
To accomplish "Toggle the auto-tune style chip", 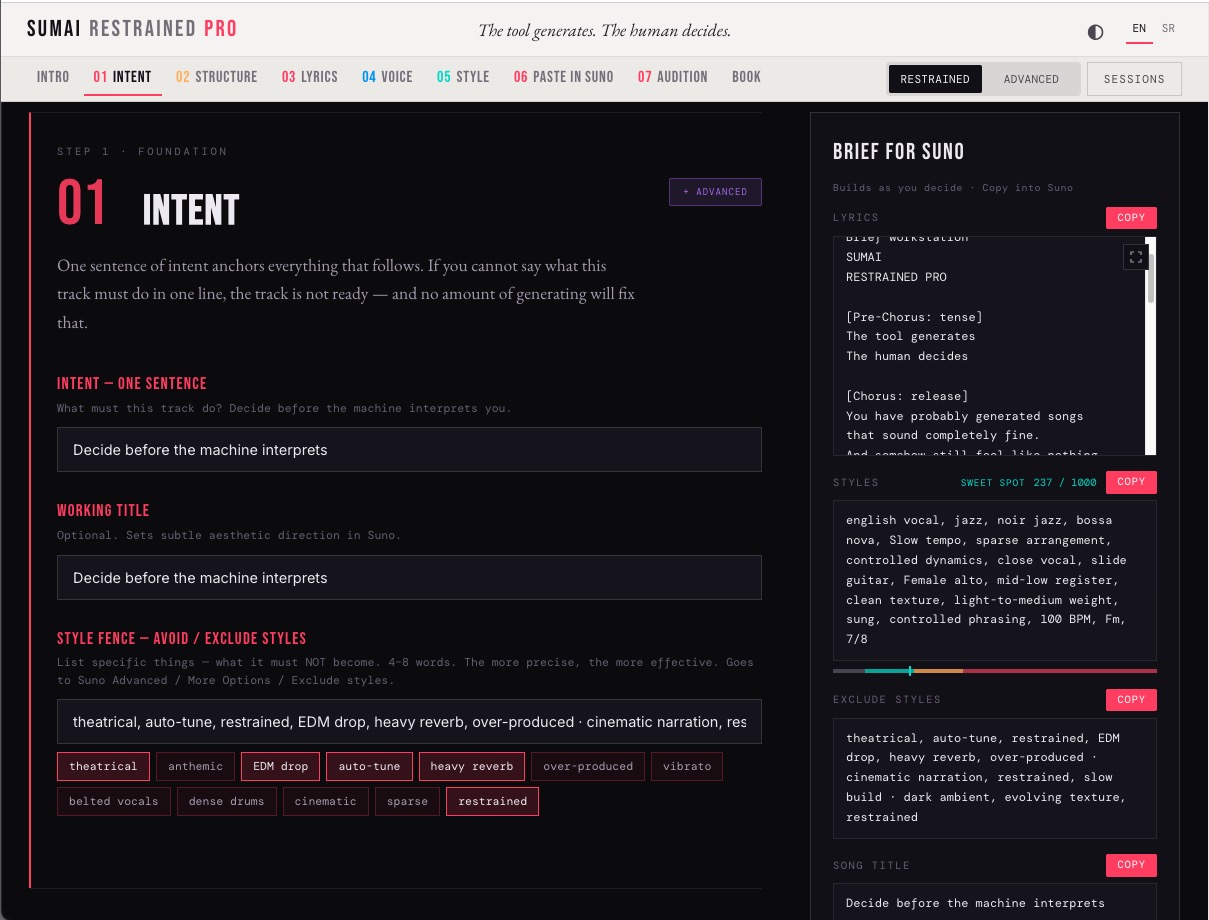I will pos(369,767).
